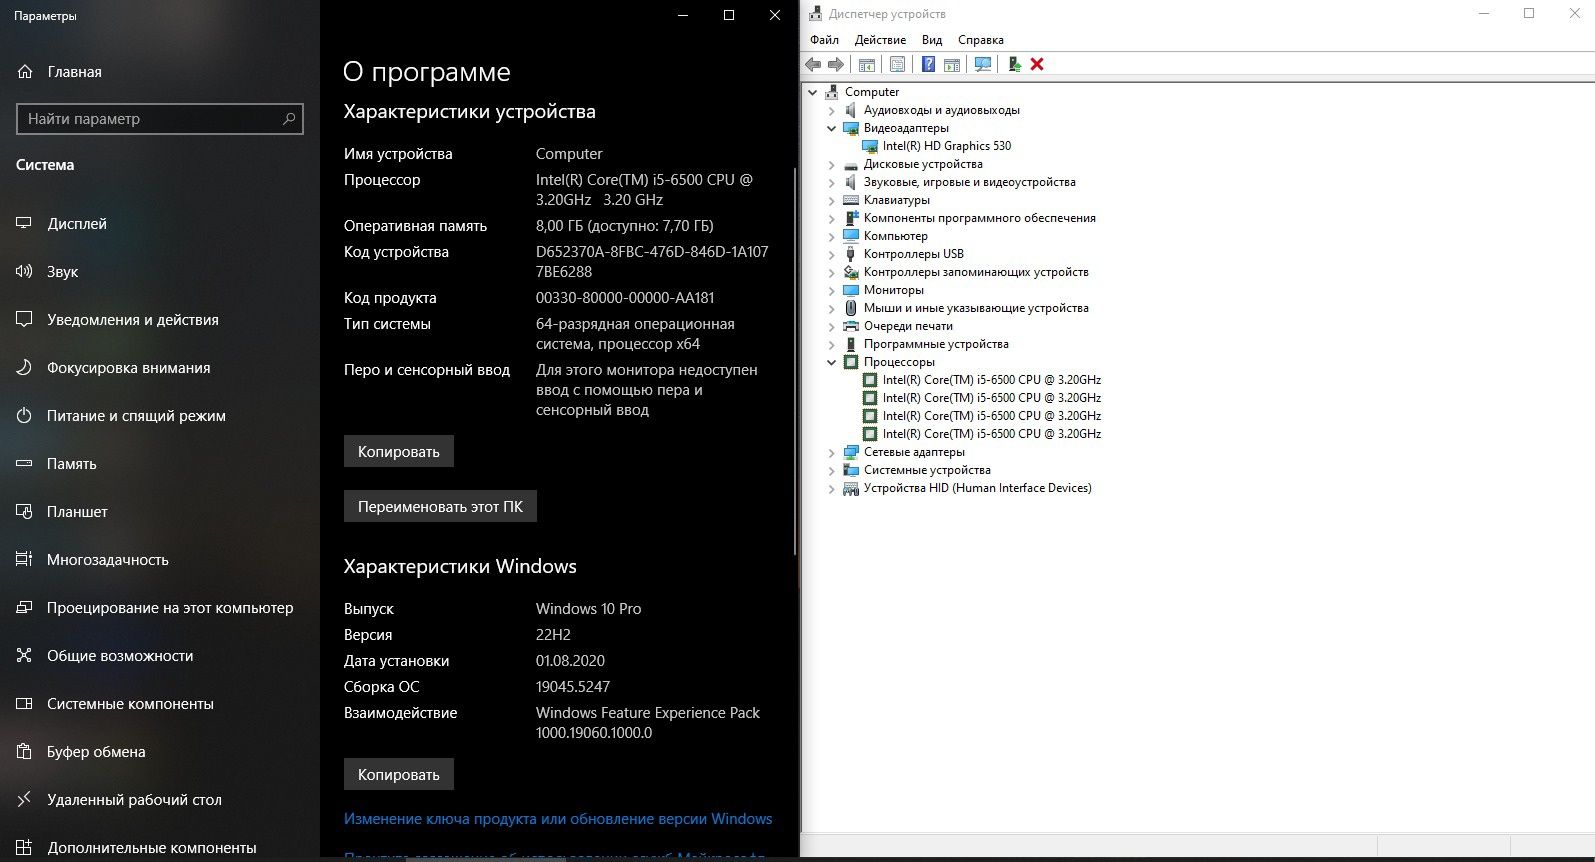Select Компоненты программного обеспечения entry

click(x=979, y=218)
